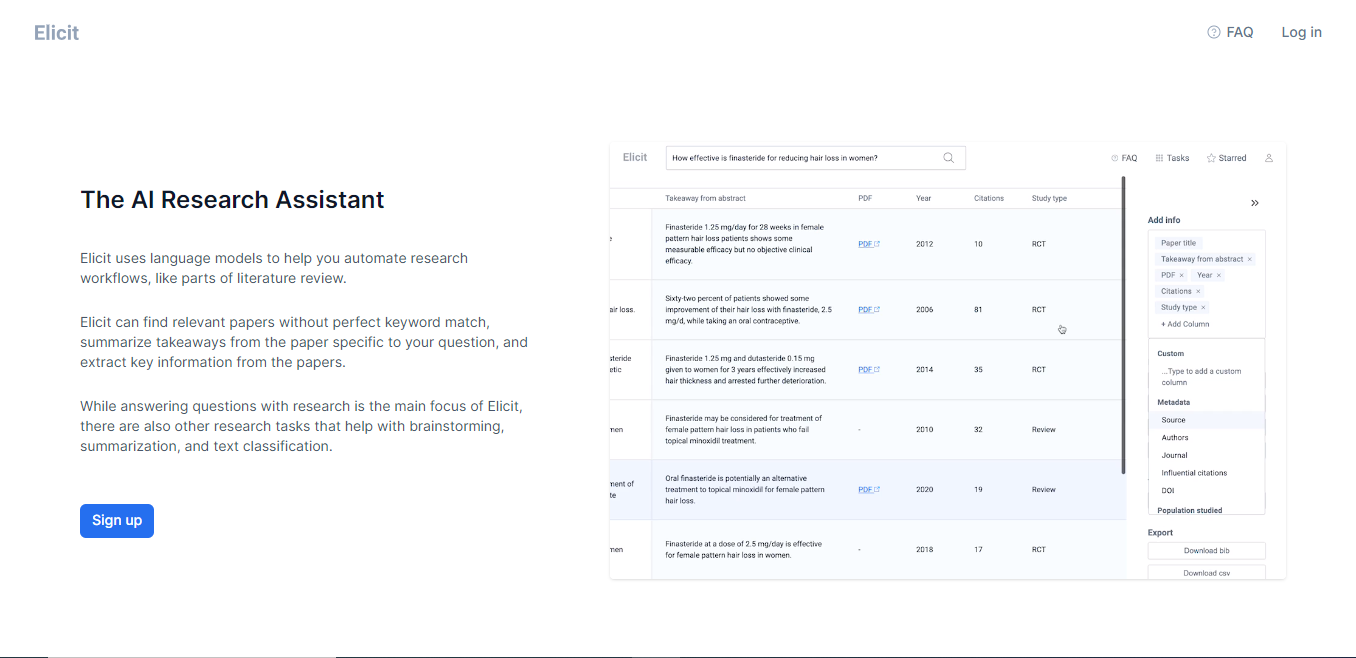Open the PDF link in the 2006 row
The height and width of the screenshot is (658, 1356).
click(x=868, y=310)
